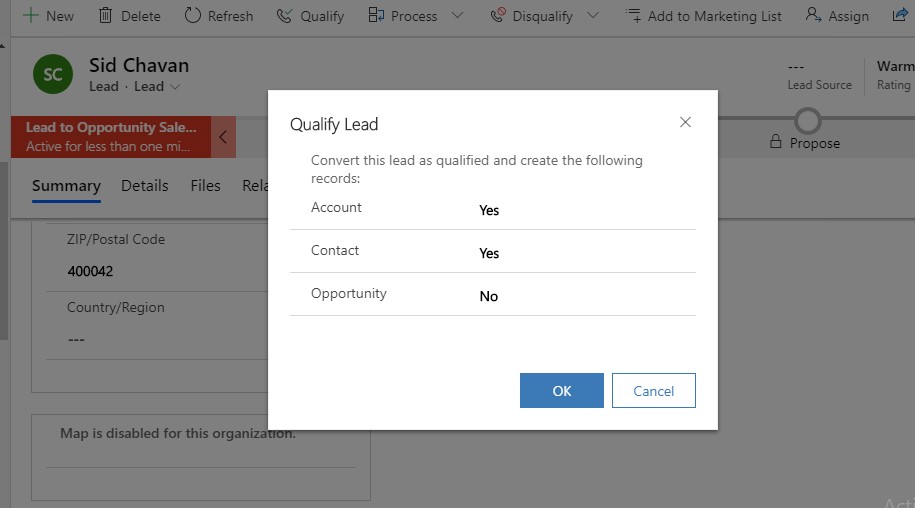Click the Delete toolbar command label
The image size is (915, 508).
(x=141, y=16)
